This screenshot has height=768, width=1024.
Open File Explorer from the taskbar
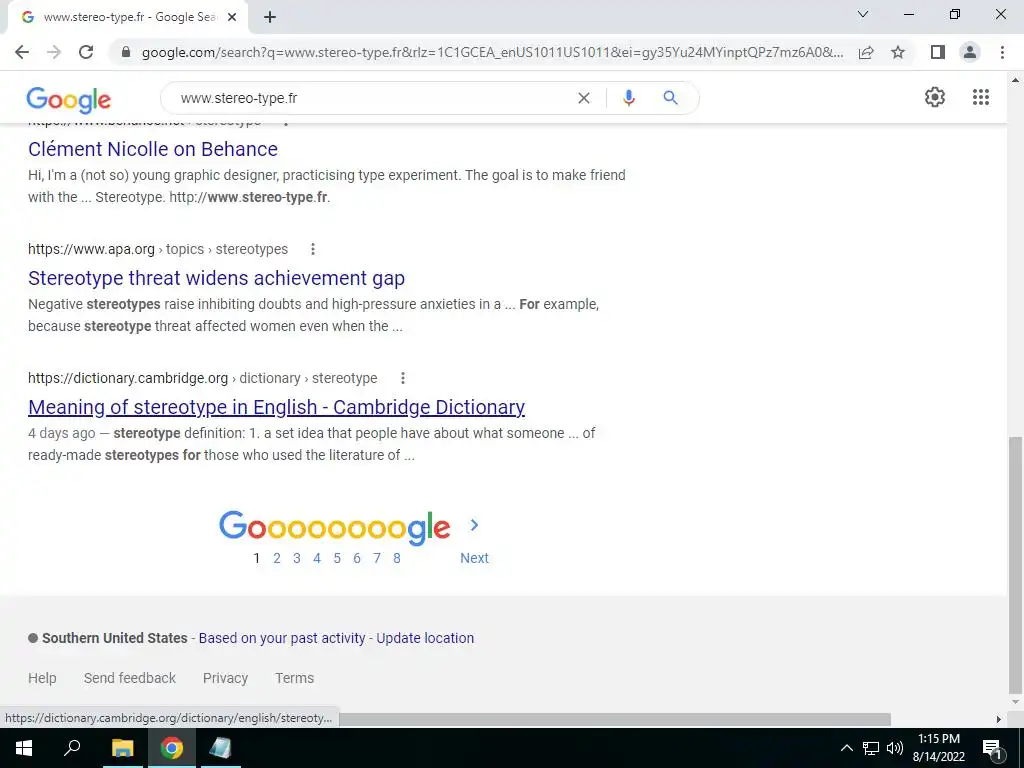122,748
